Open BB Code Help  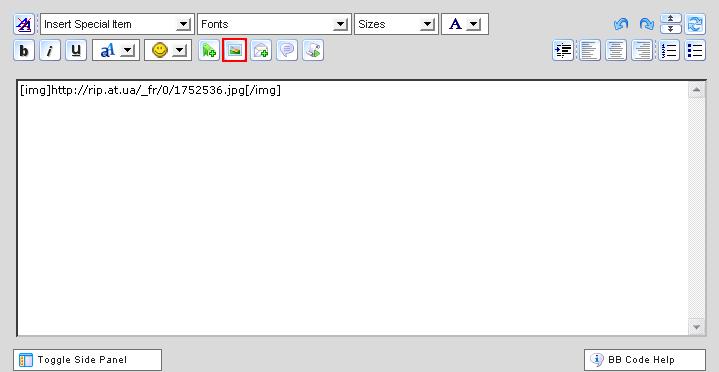[645, 360]
